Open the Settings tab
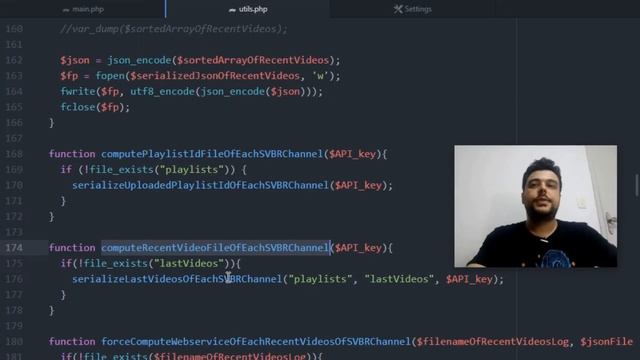The height and width of the screenshot is (360, 640). [x=412, y=9]
